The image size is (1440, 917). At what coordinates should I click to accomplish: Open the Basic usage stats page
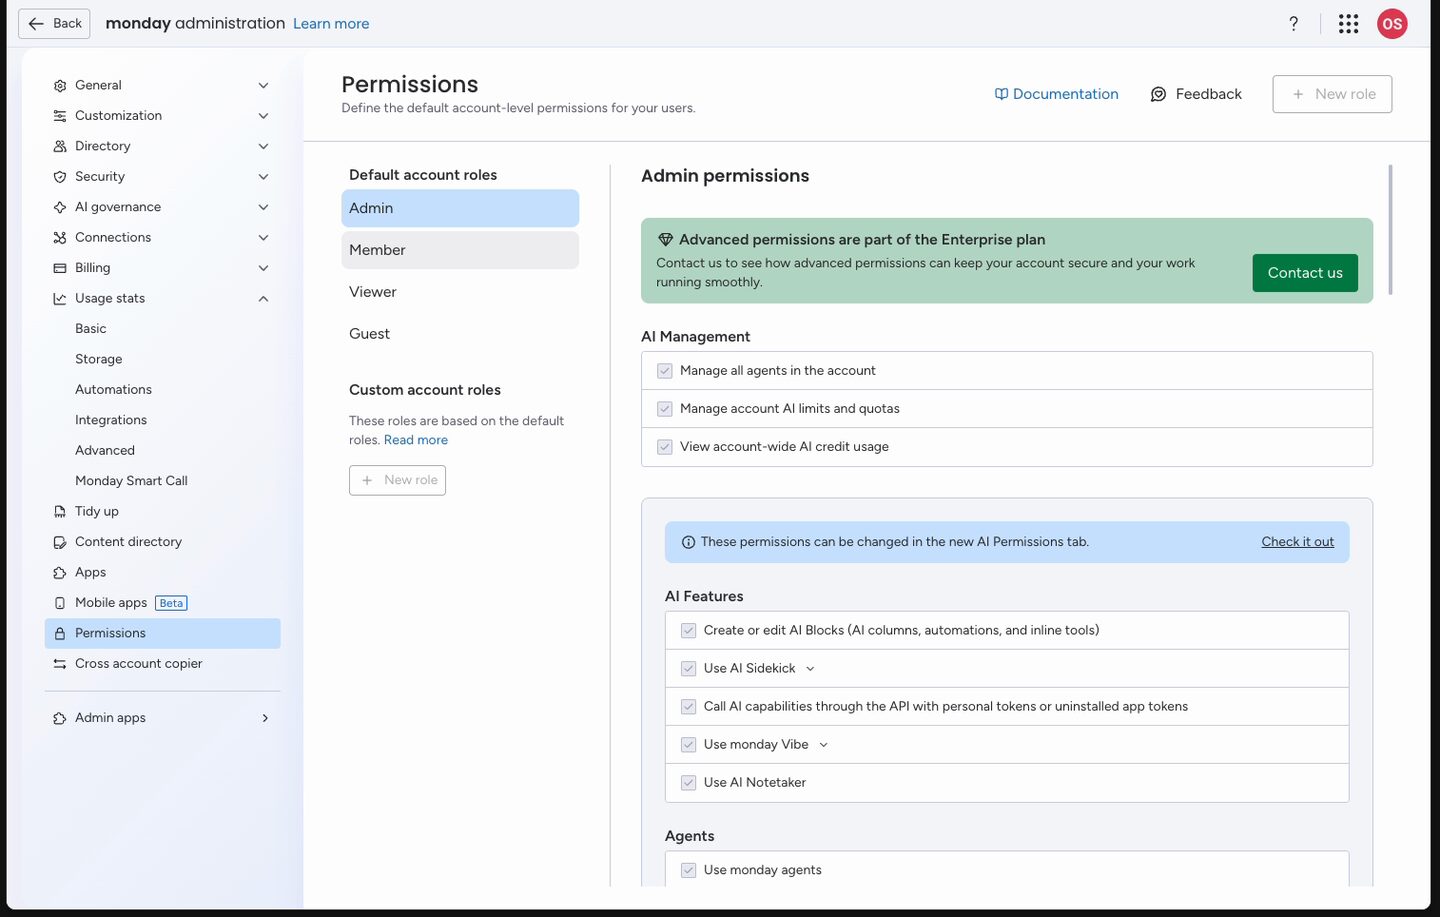[x=91, y=329]
